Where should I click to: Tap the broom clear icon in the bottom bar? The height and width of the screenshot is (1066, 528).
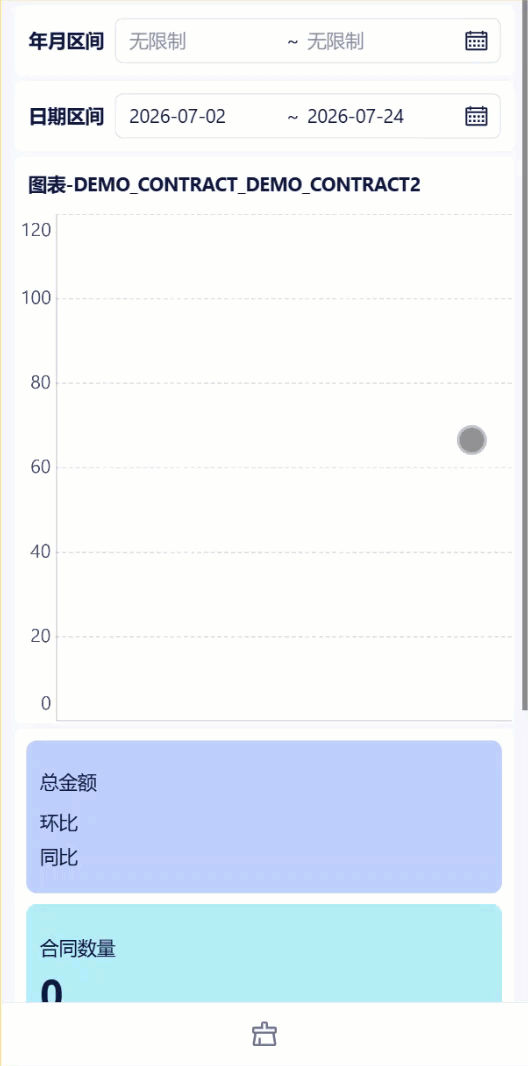tap(264, 1035)
